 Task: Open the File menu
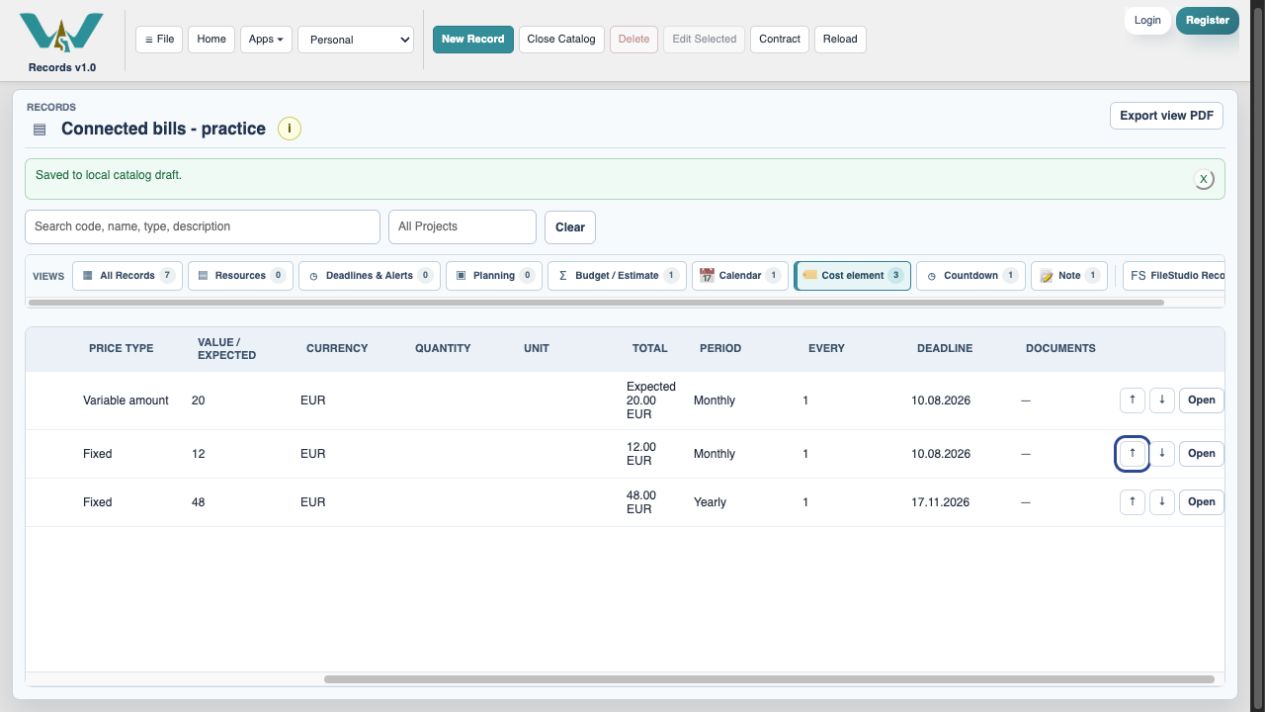coord(158,40)
